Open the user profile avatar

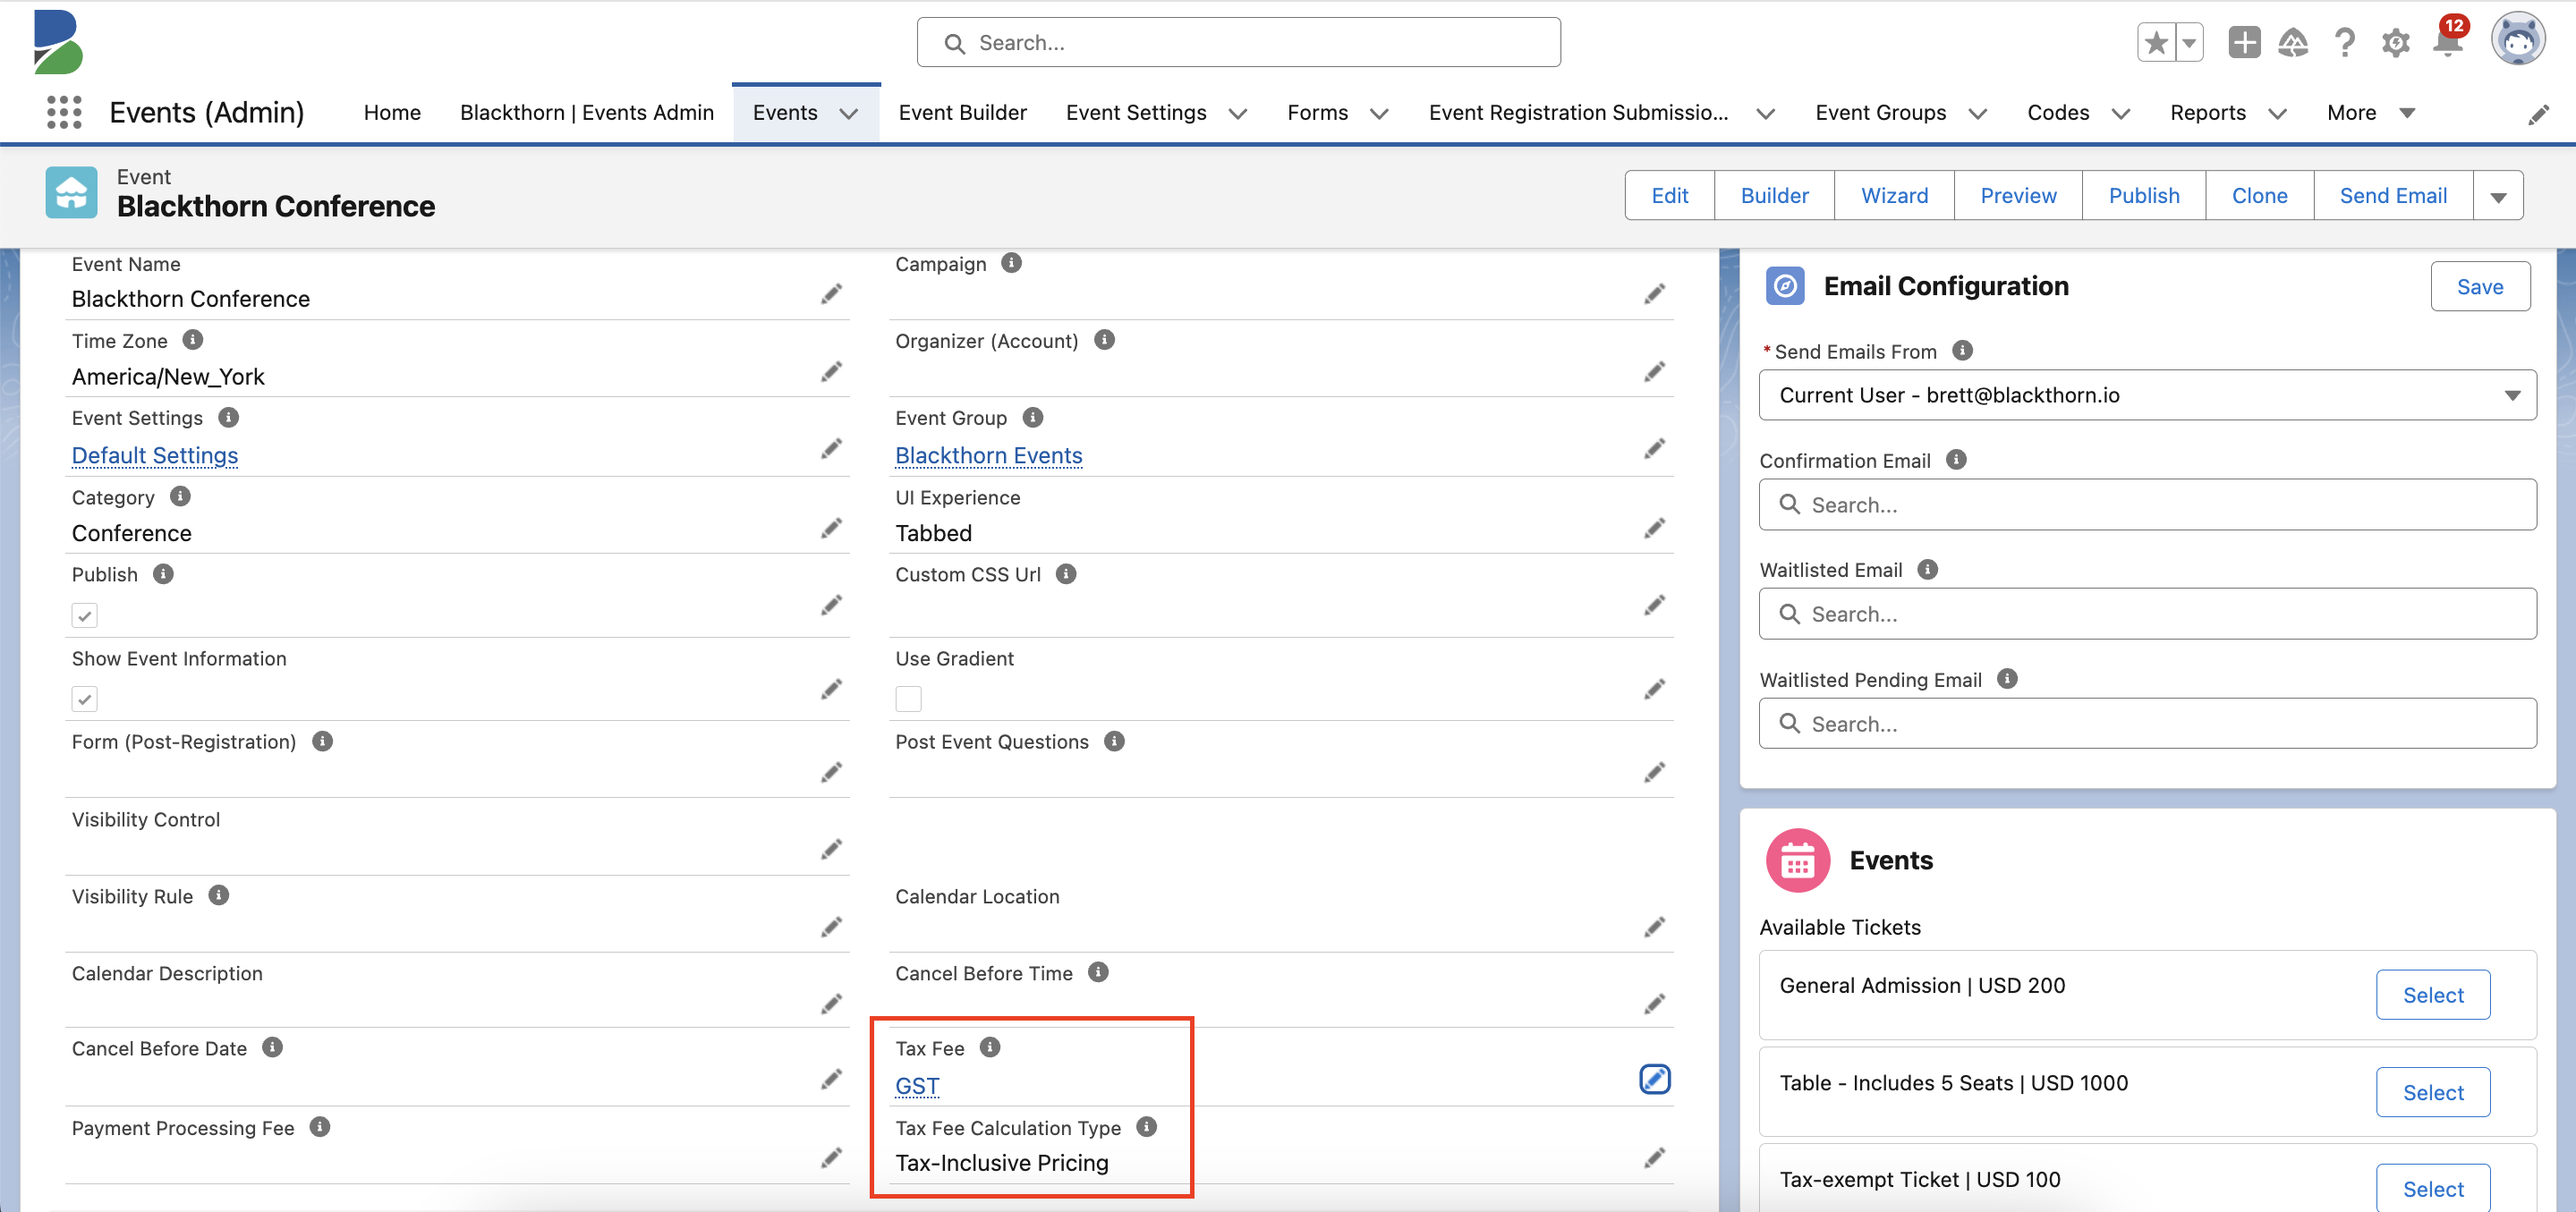click(2518, 41)
